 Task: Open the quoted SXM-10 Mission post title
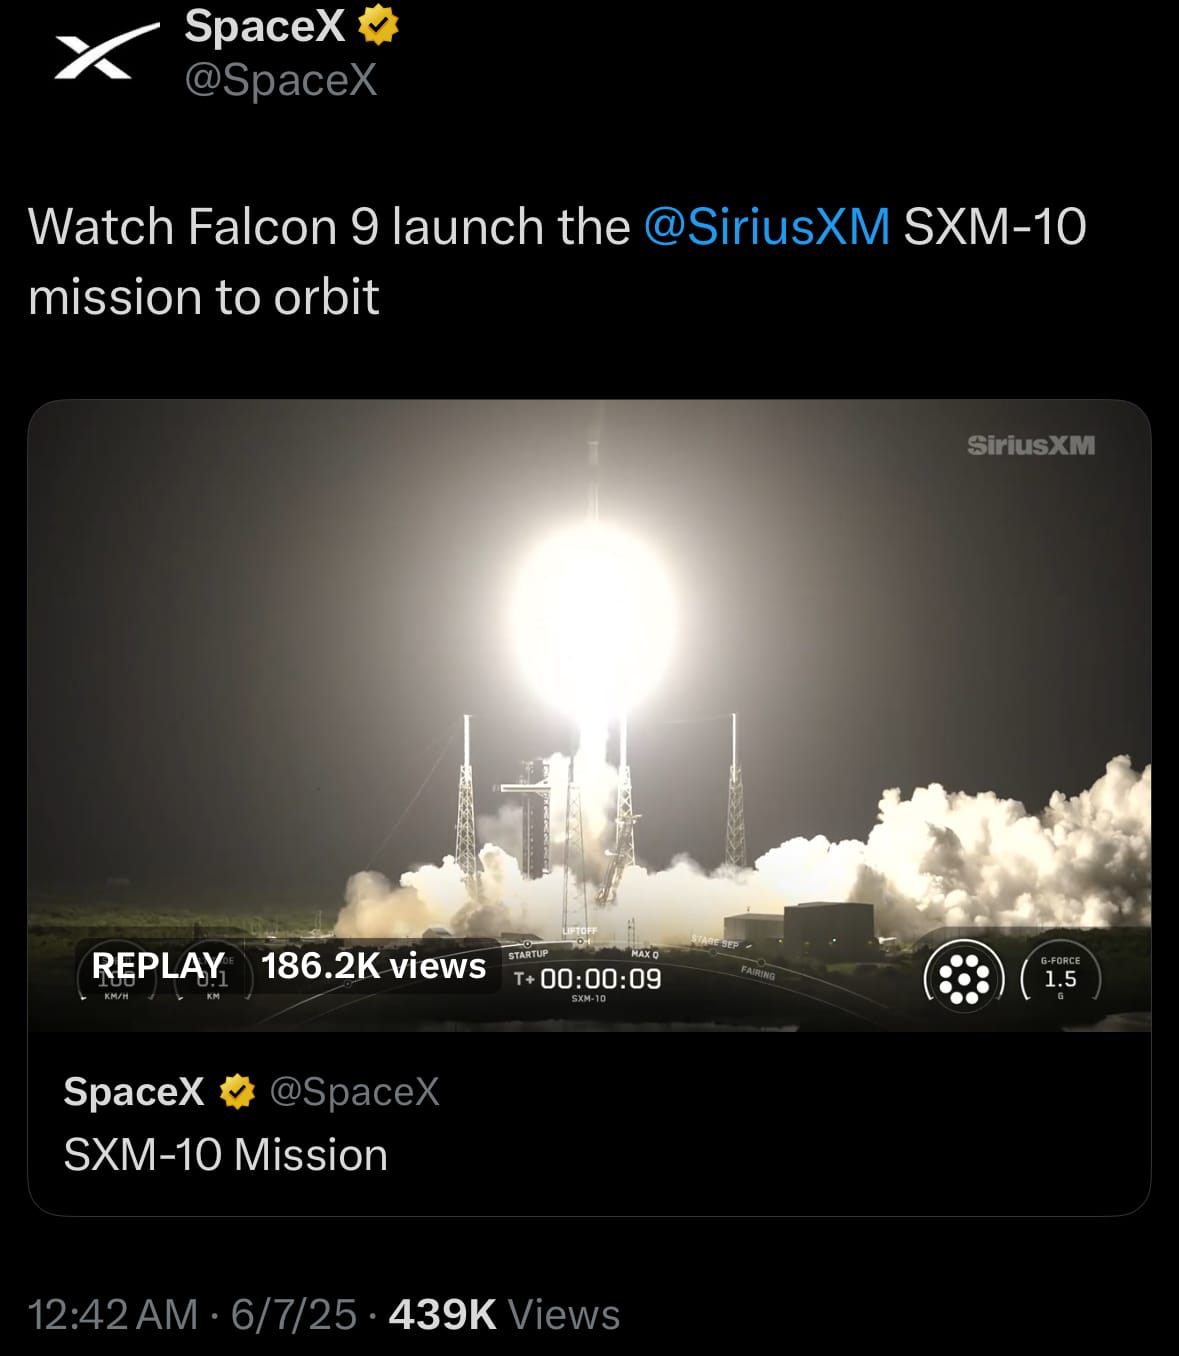(225, 1155)
